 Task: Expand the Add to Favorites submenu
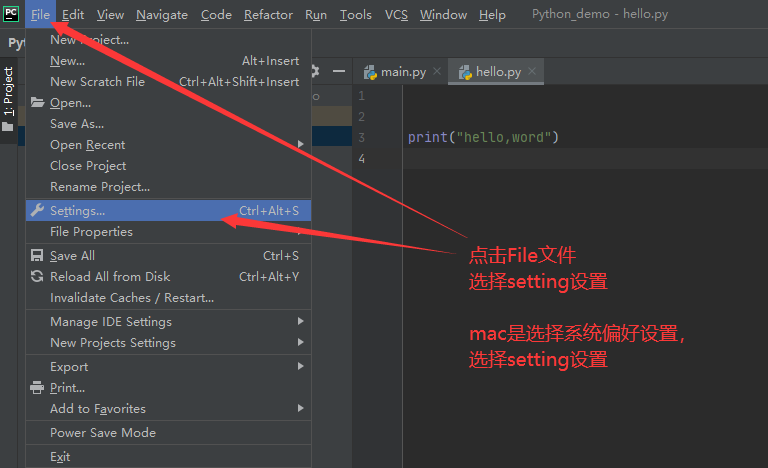301,408
